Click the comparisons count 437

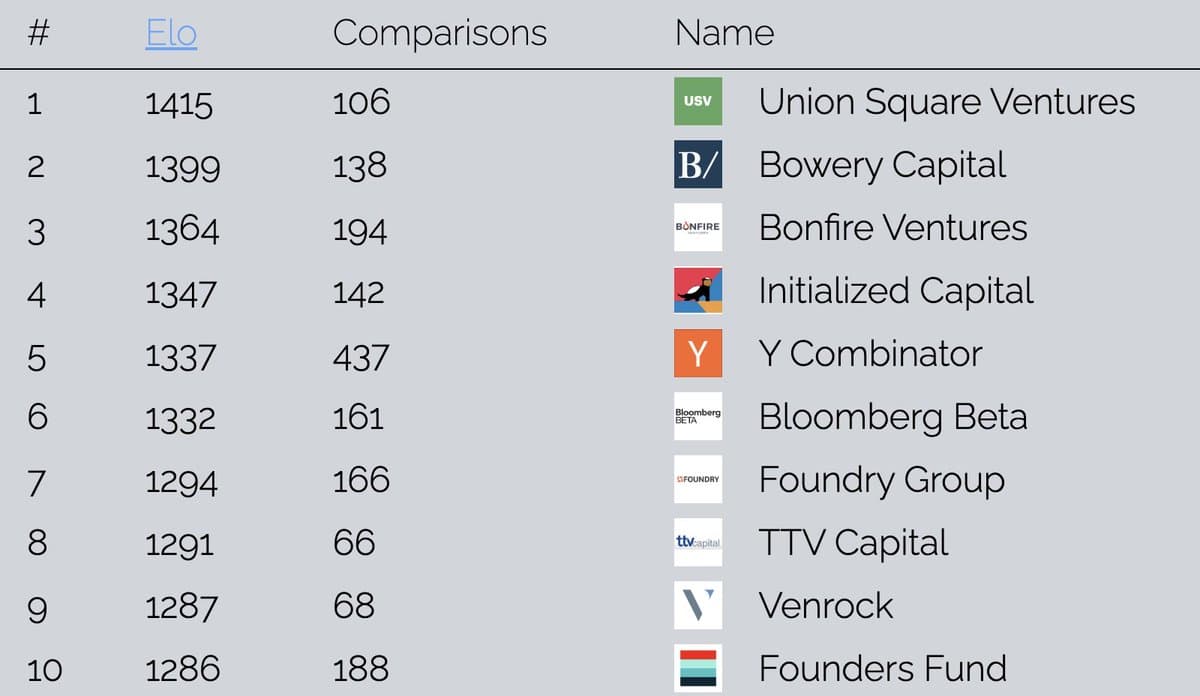[362, 355]
